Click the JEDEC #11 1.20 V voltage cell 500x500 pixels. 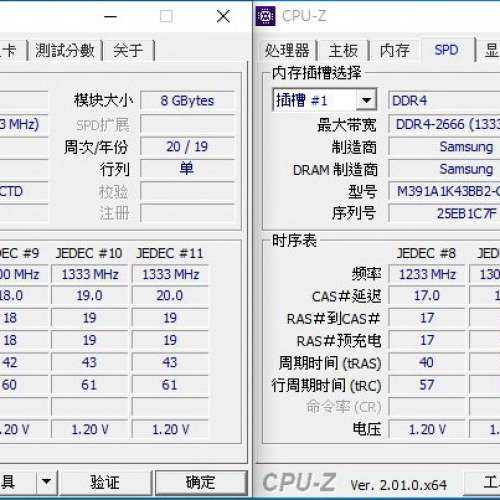tap(170, 429)
